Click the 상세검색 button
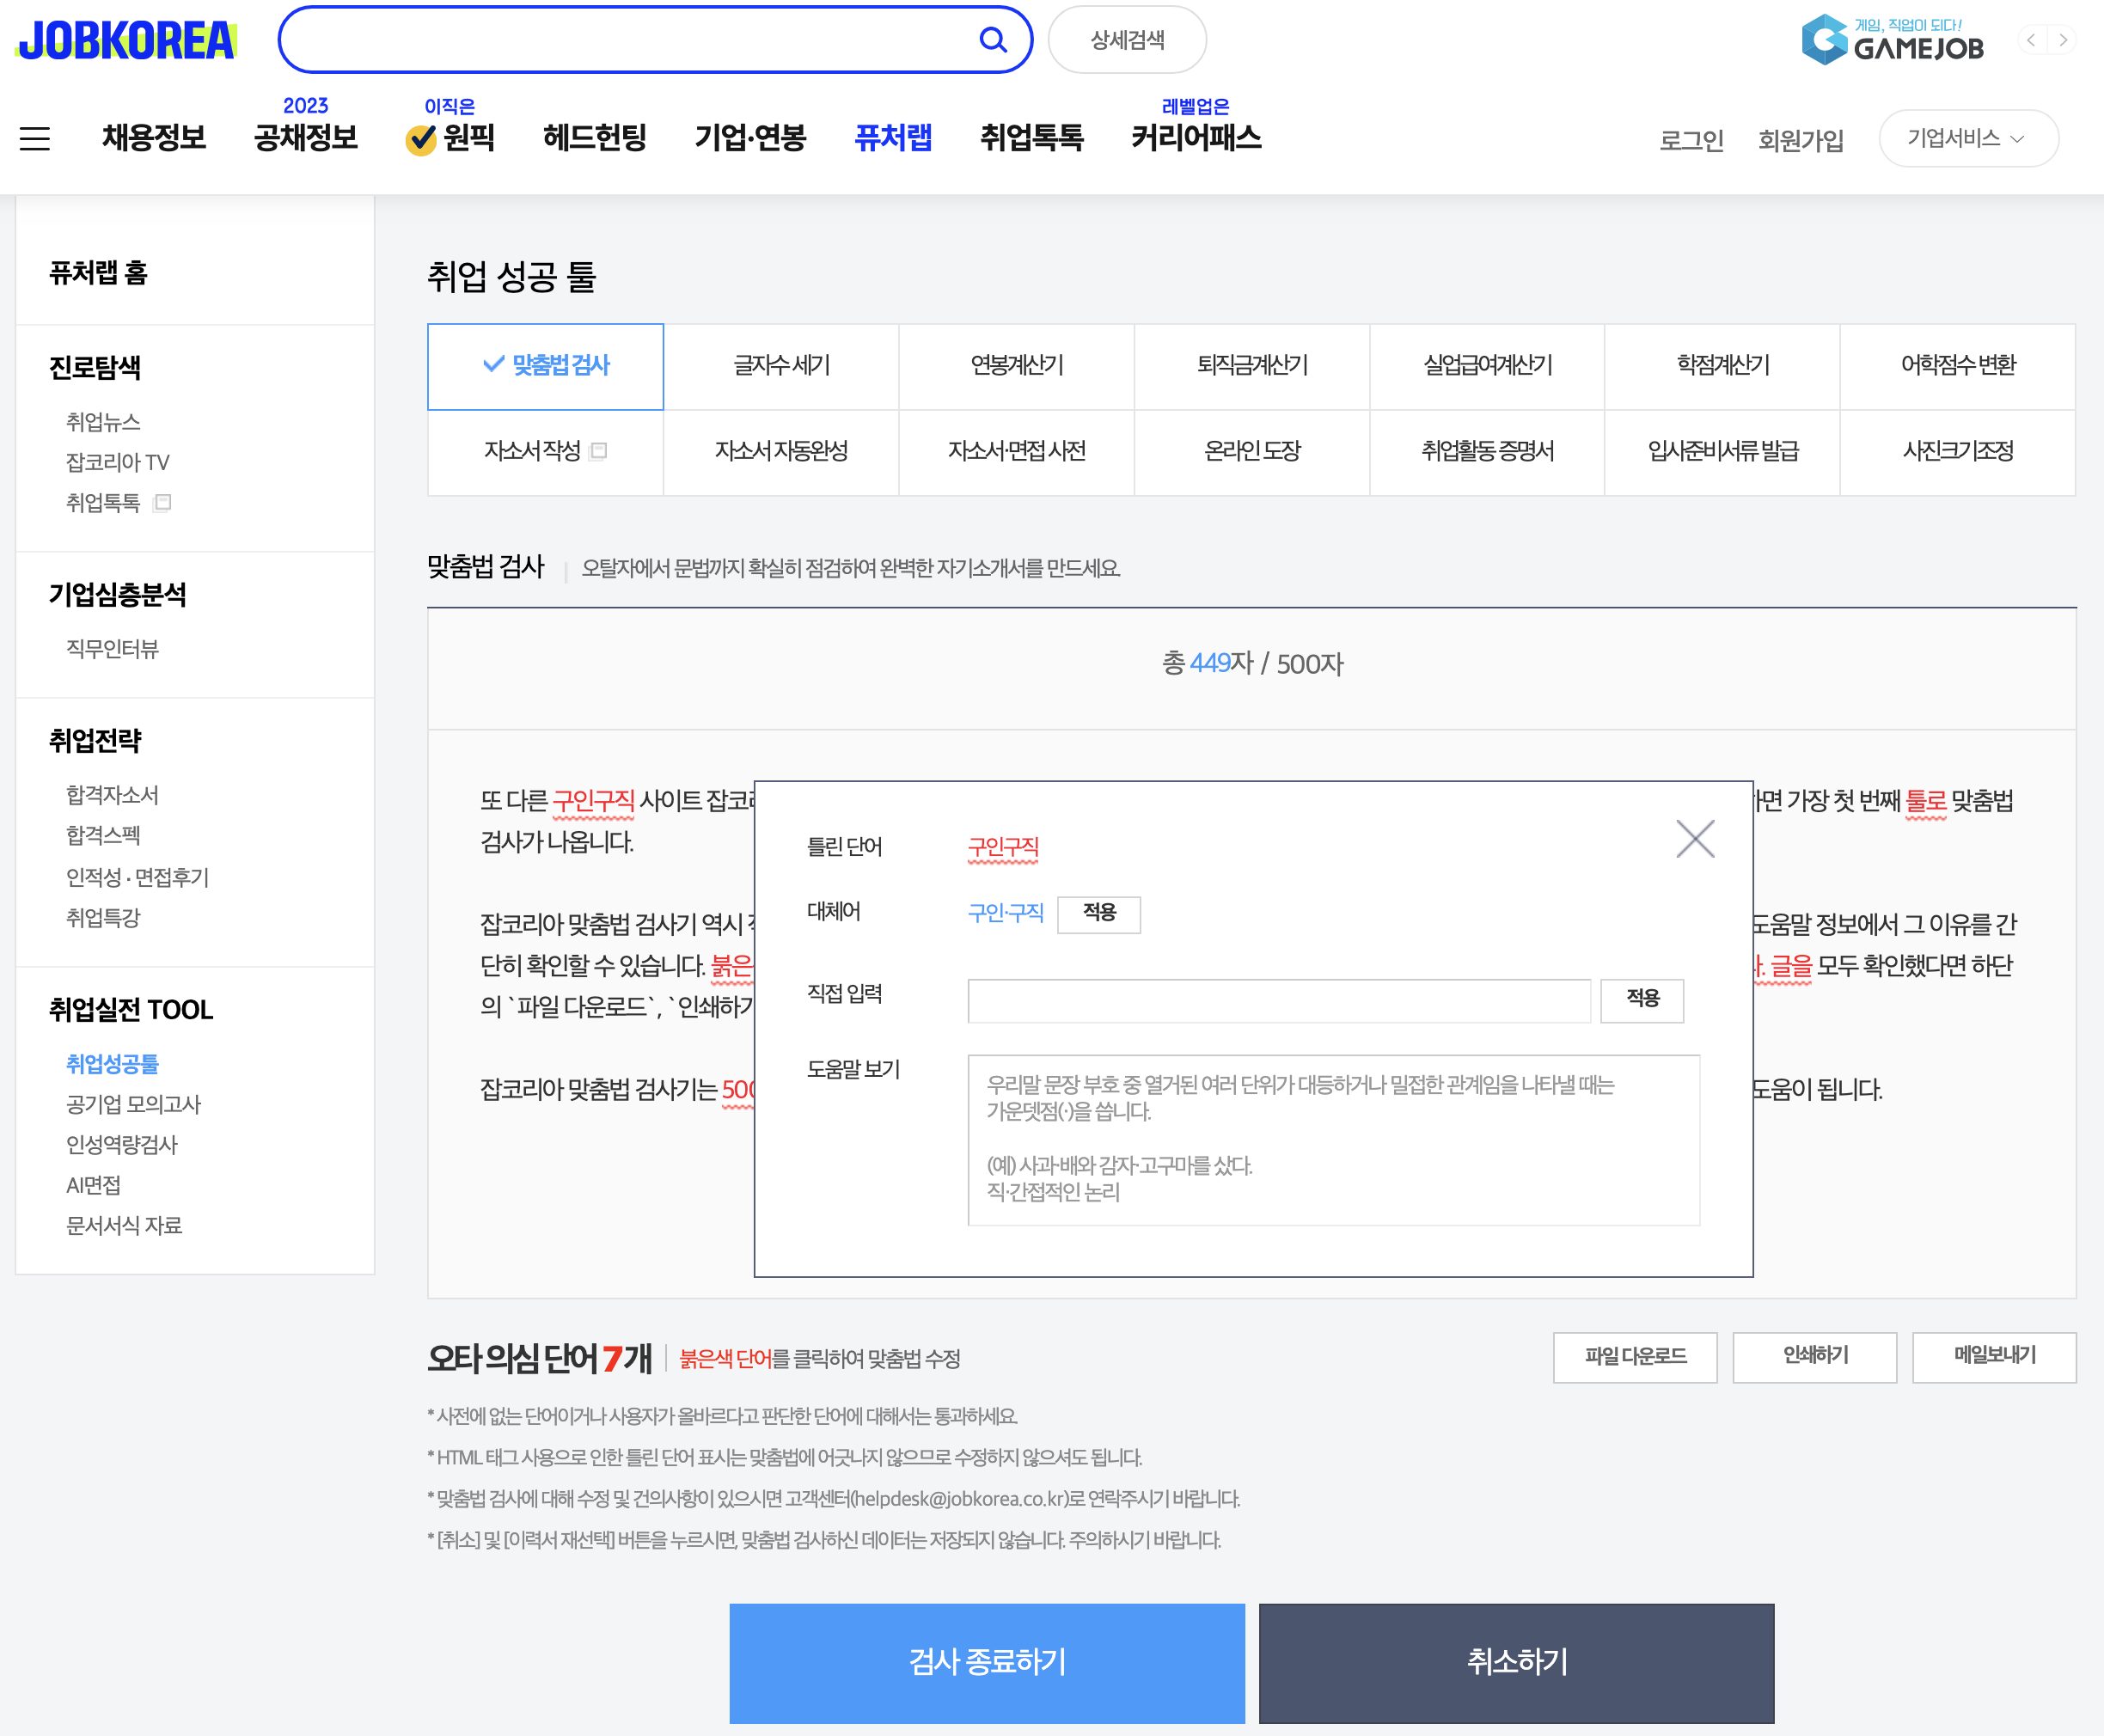The width and height of the screenshot is (2104, 1736). 1127,40
